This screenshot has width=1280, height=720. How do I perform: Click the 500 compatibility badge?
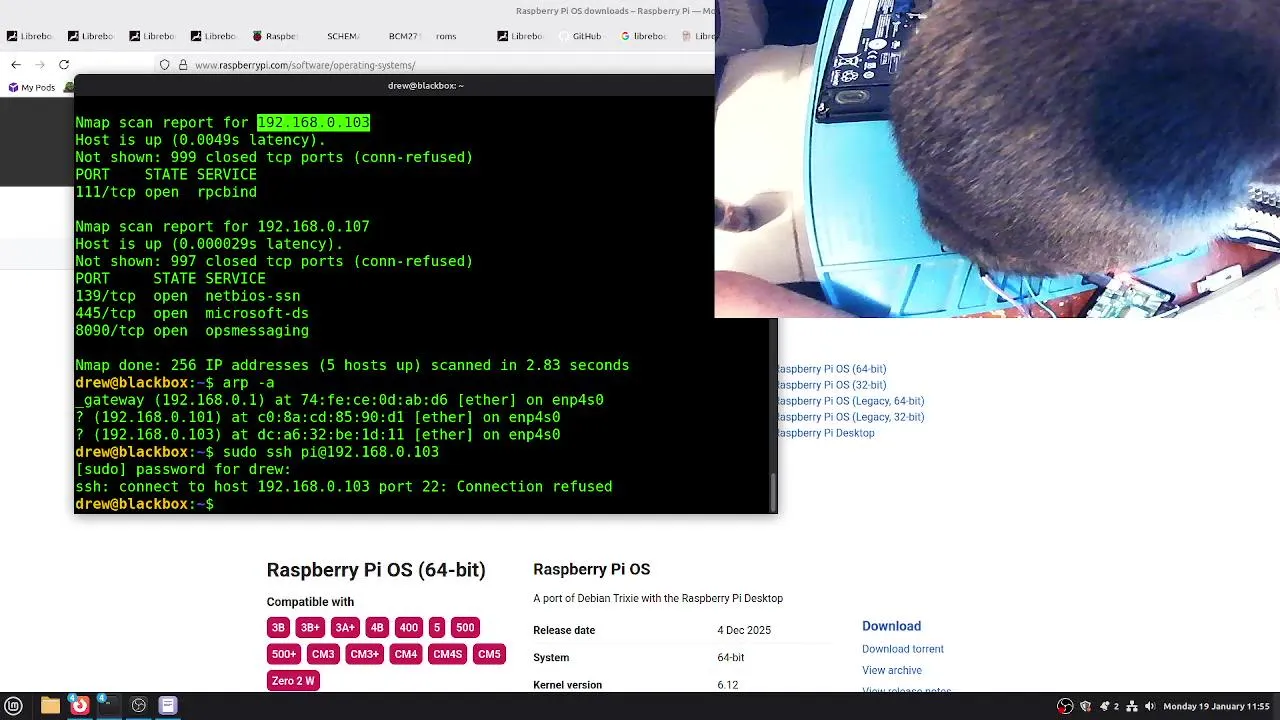tap(465, 628)
